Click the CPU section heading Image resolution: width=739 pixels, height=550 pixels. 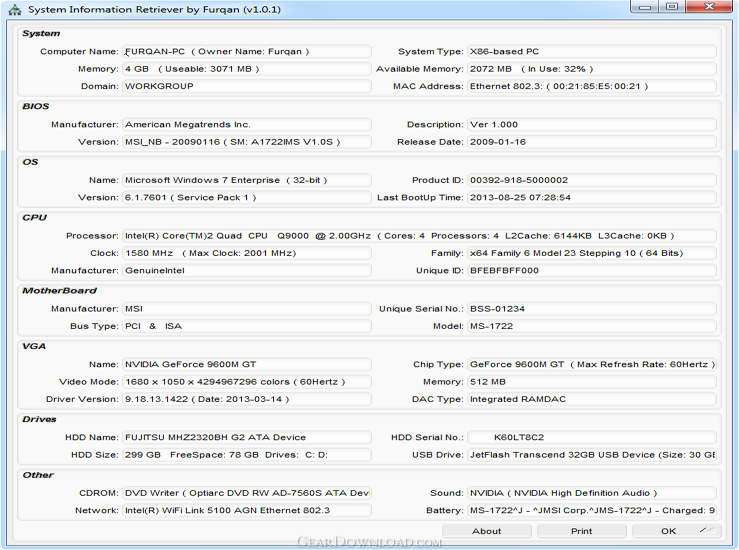click(x=34, y=218)
